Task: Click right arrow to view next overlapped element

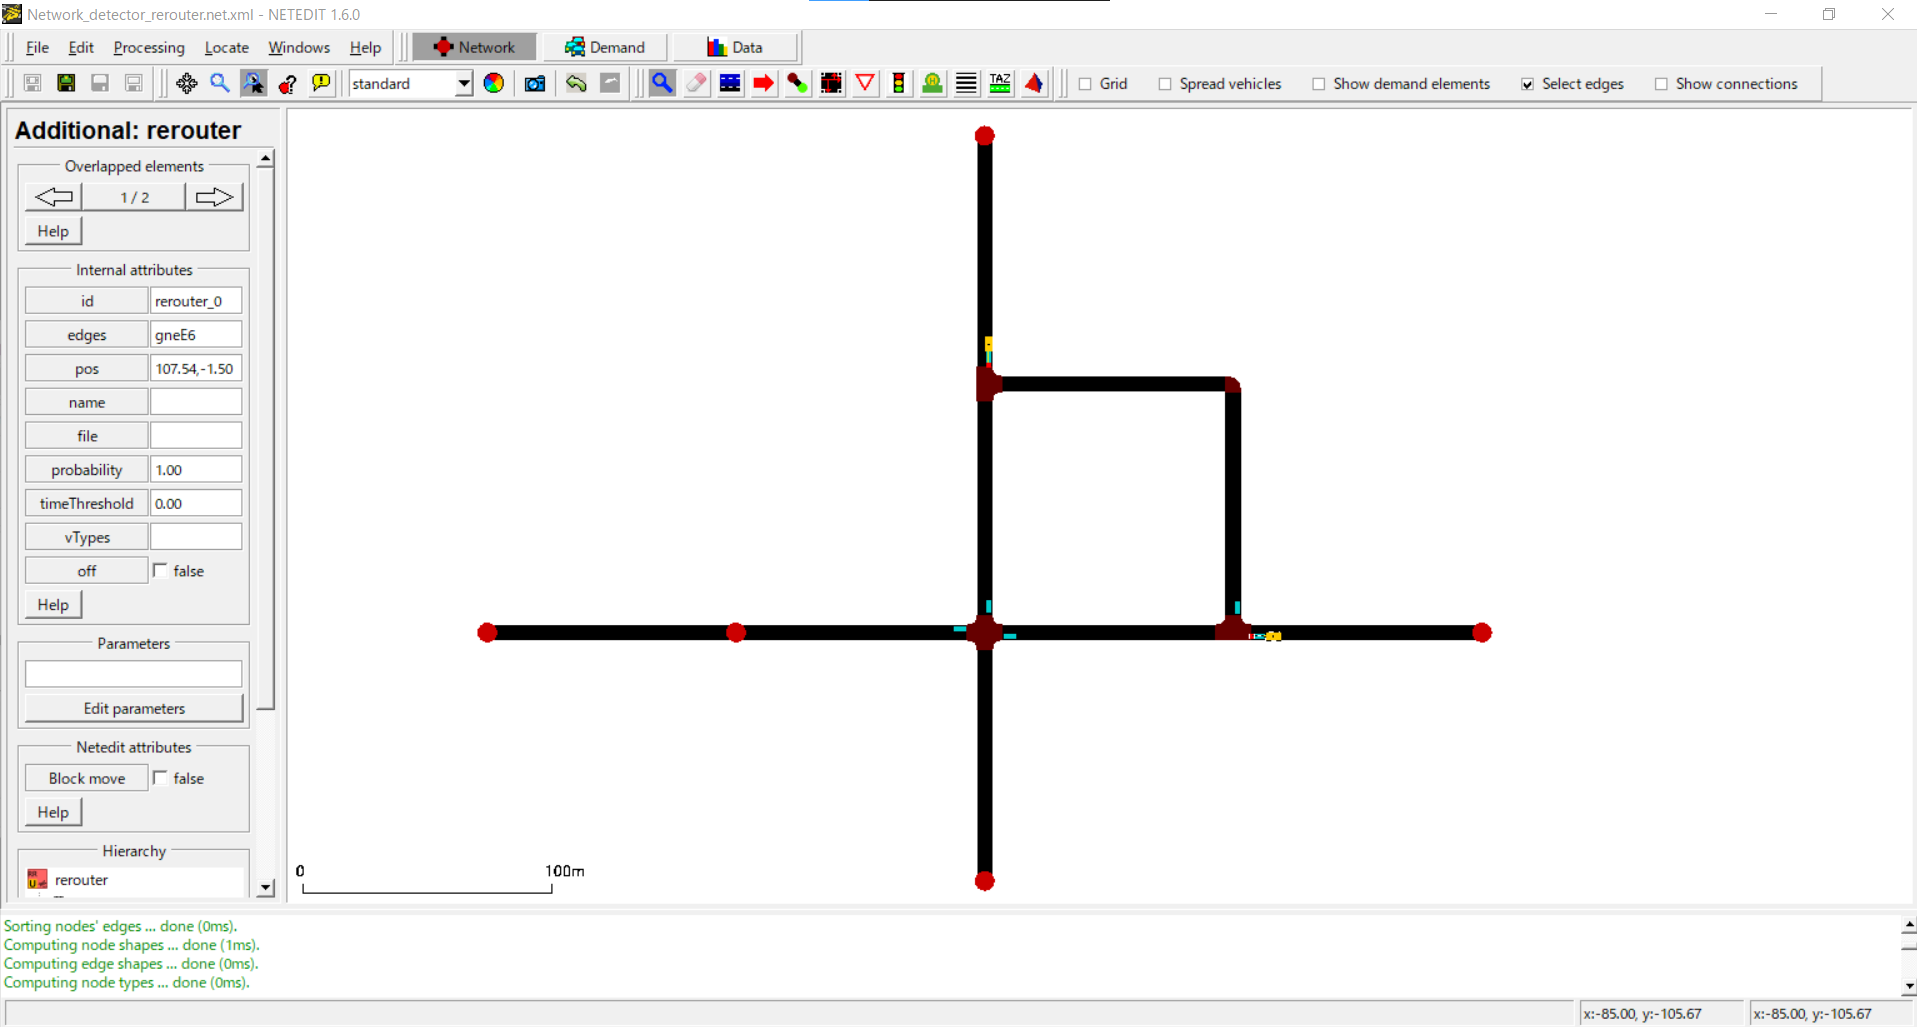Action: (214, 196)
